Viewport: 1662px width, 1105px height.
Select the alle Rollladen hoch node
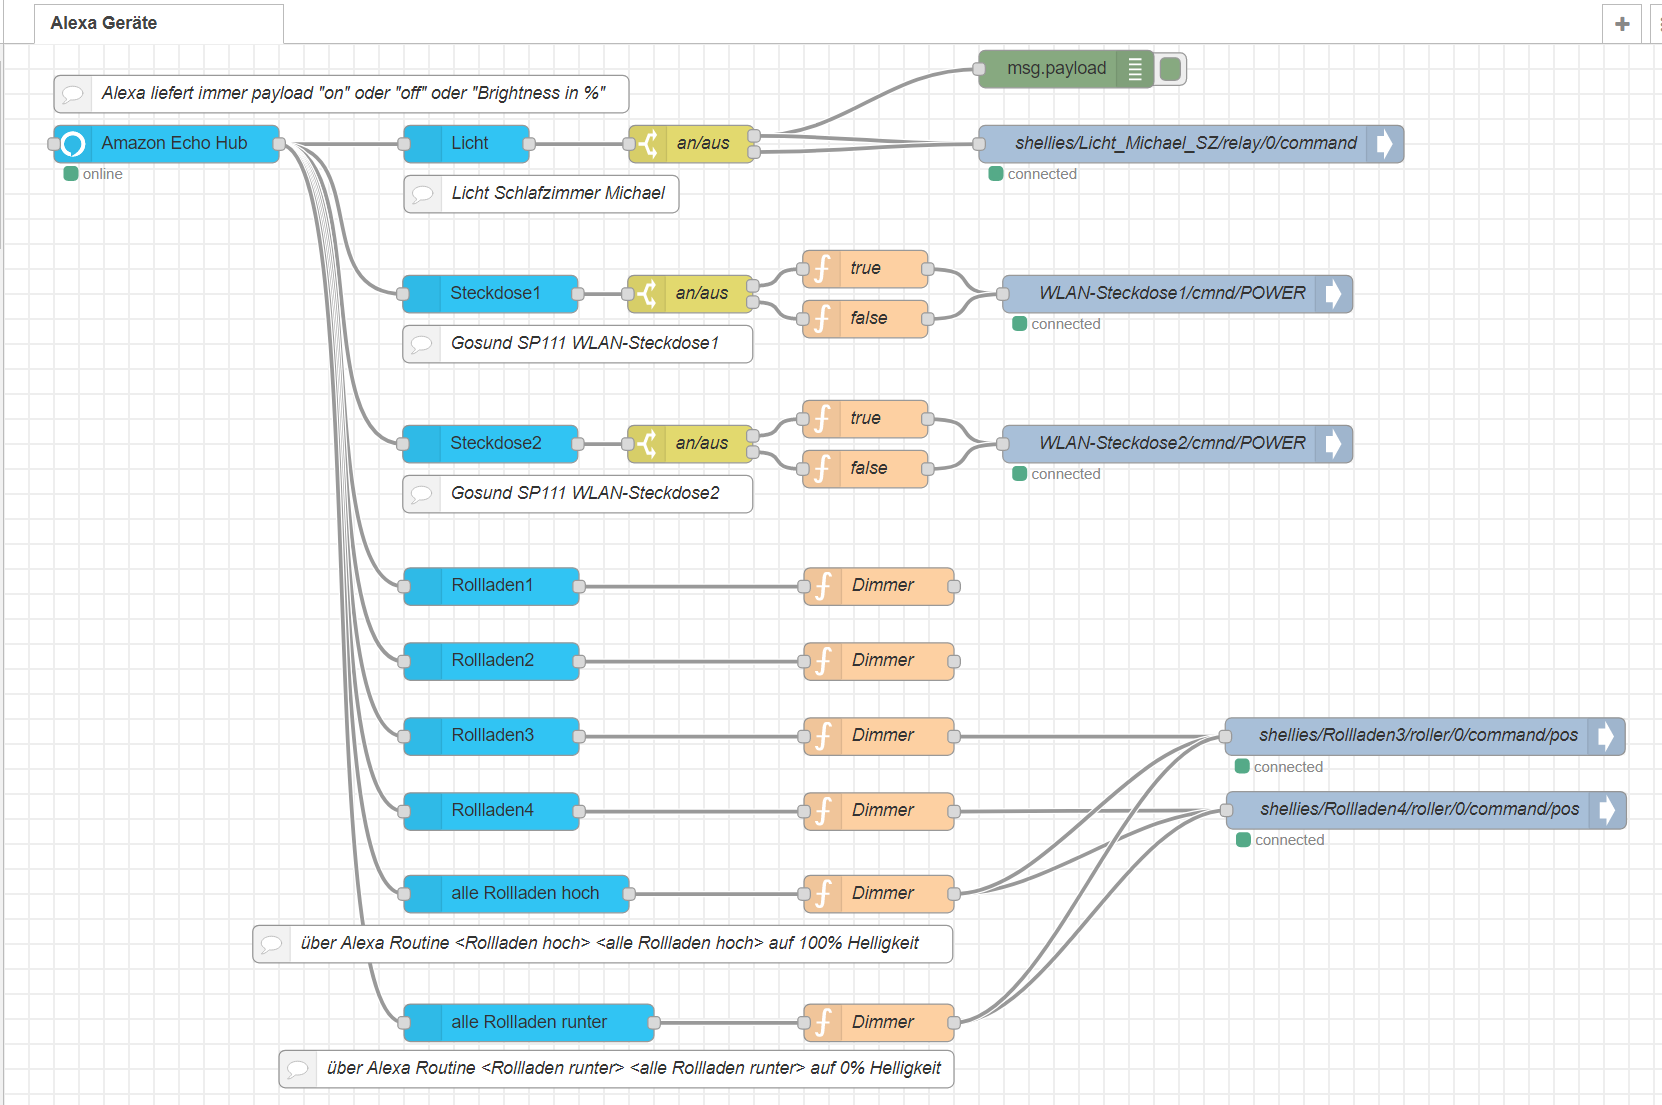pyautogui.click(x=516, y=894)
